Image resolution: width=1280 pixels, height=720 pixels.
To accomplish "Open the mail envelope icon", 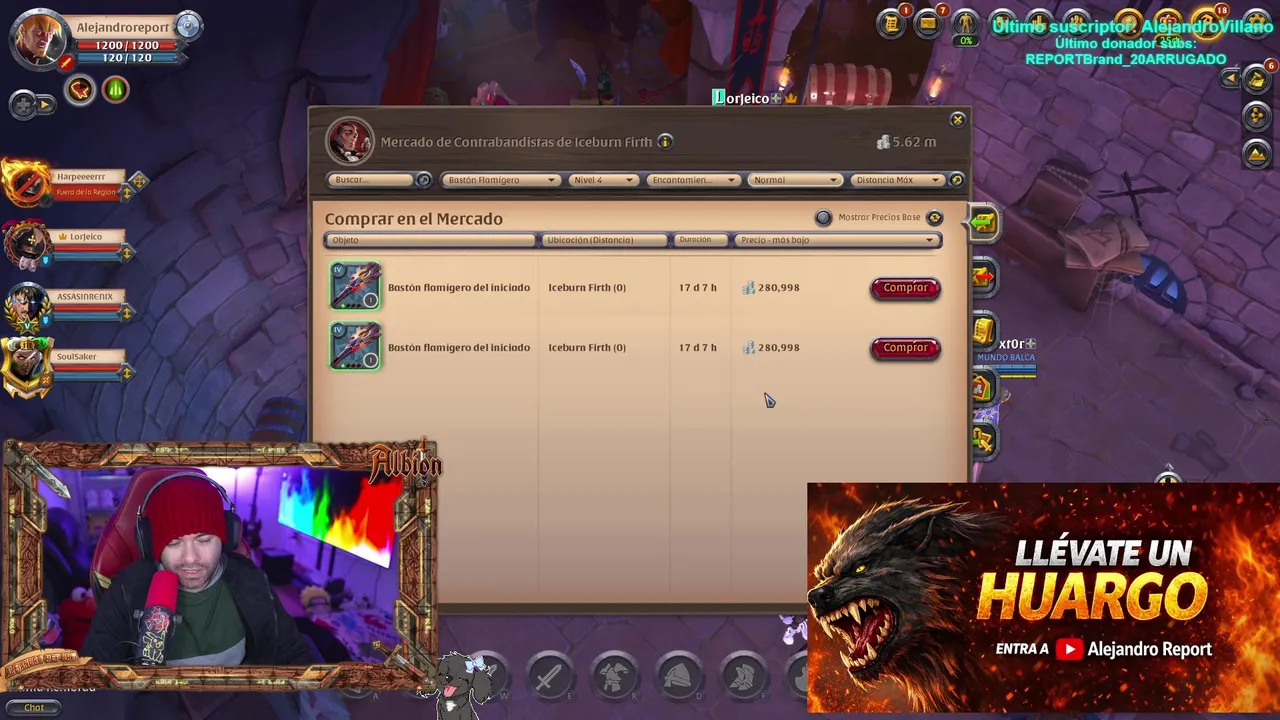I will pos(928,23).
